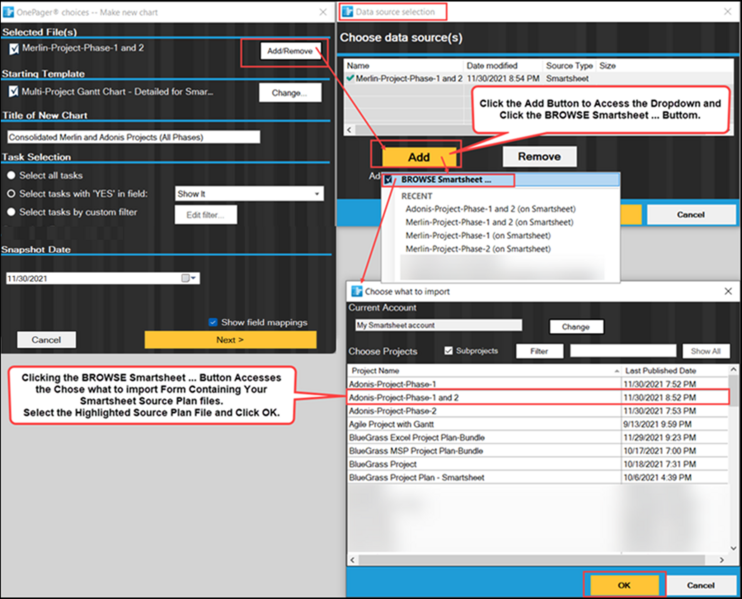Toggle the Show field mappings checkbox
This screenshot has height=599, width=742.
coord(213,322)
